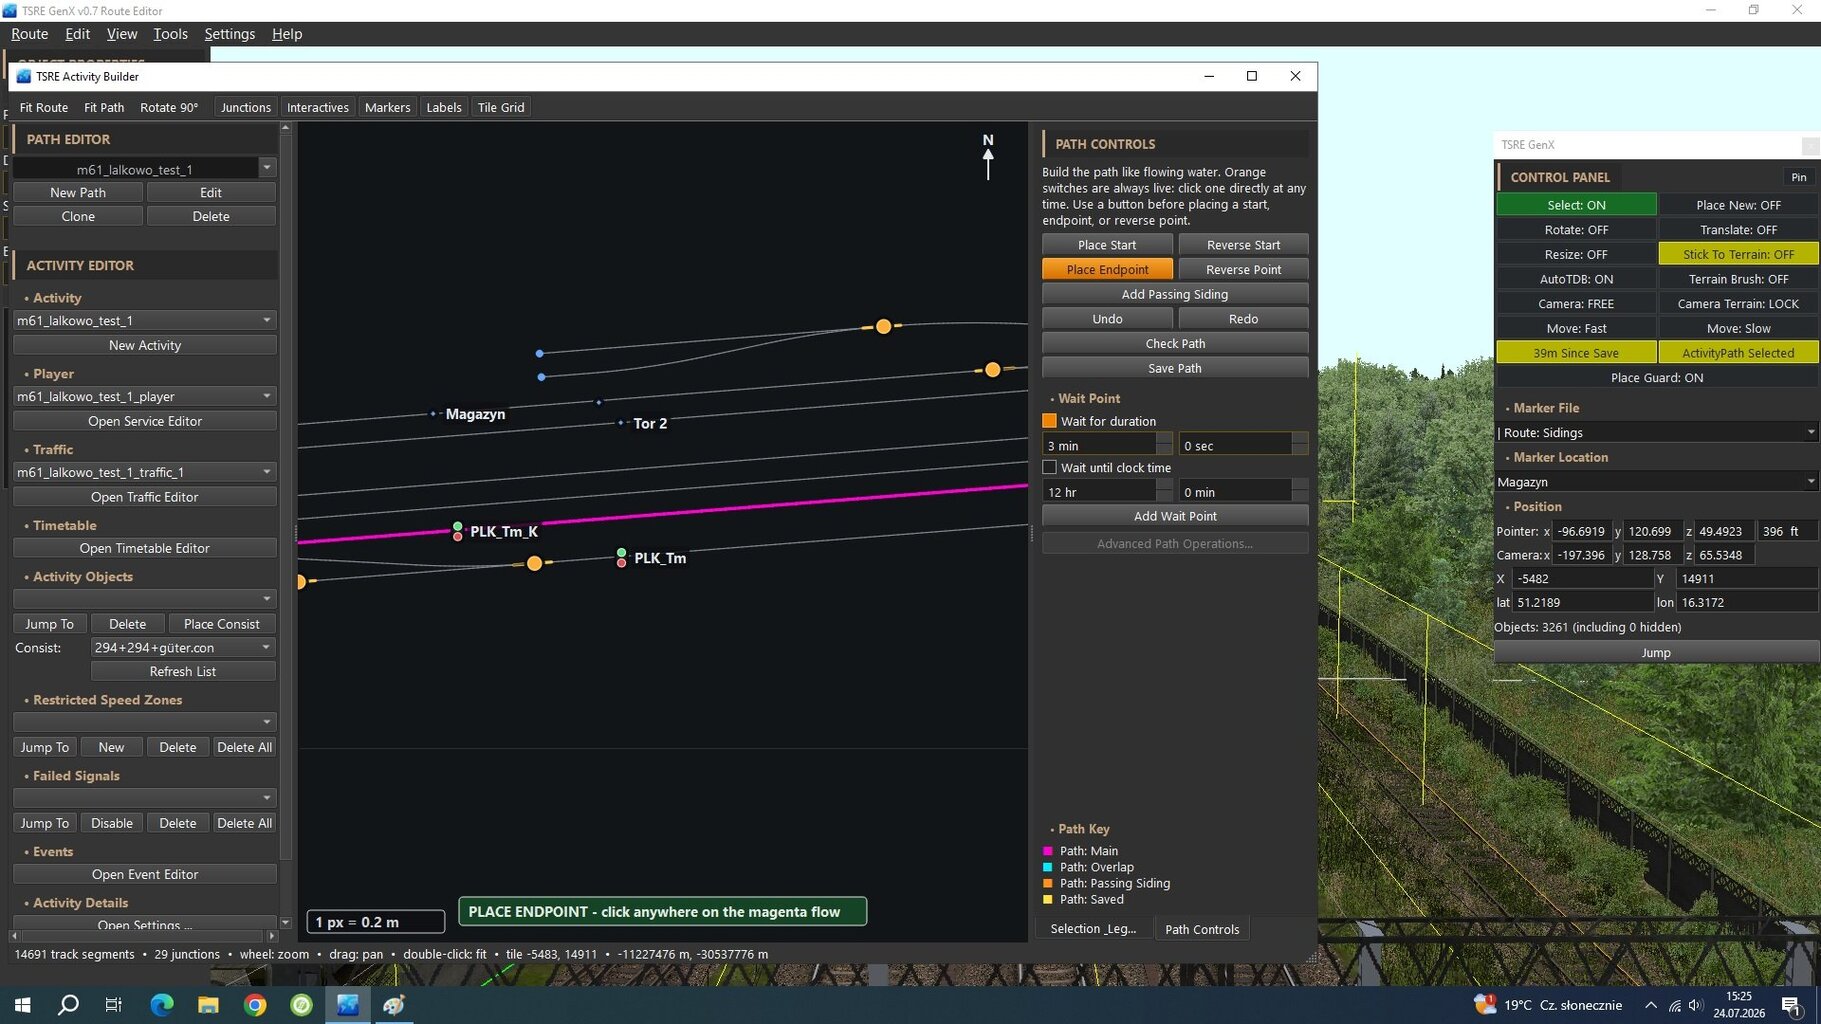This screenshot has width=1821, height=1024.
Task: Expand the m61_lalkowo_test_1 path dropdown
Action: pos(266,168)
